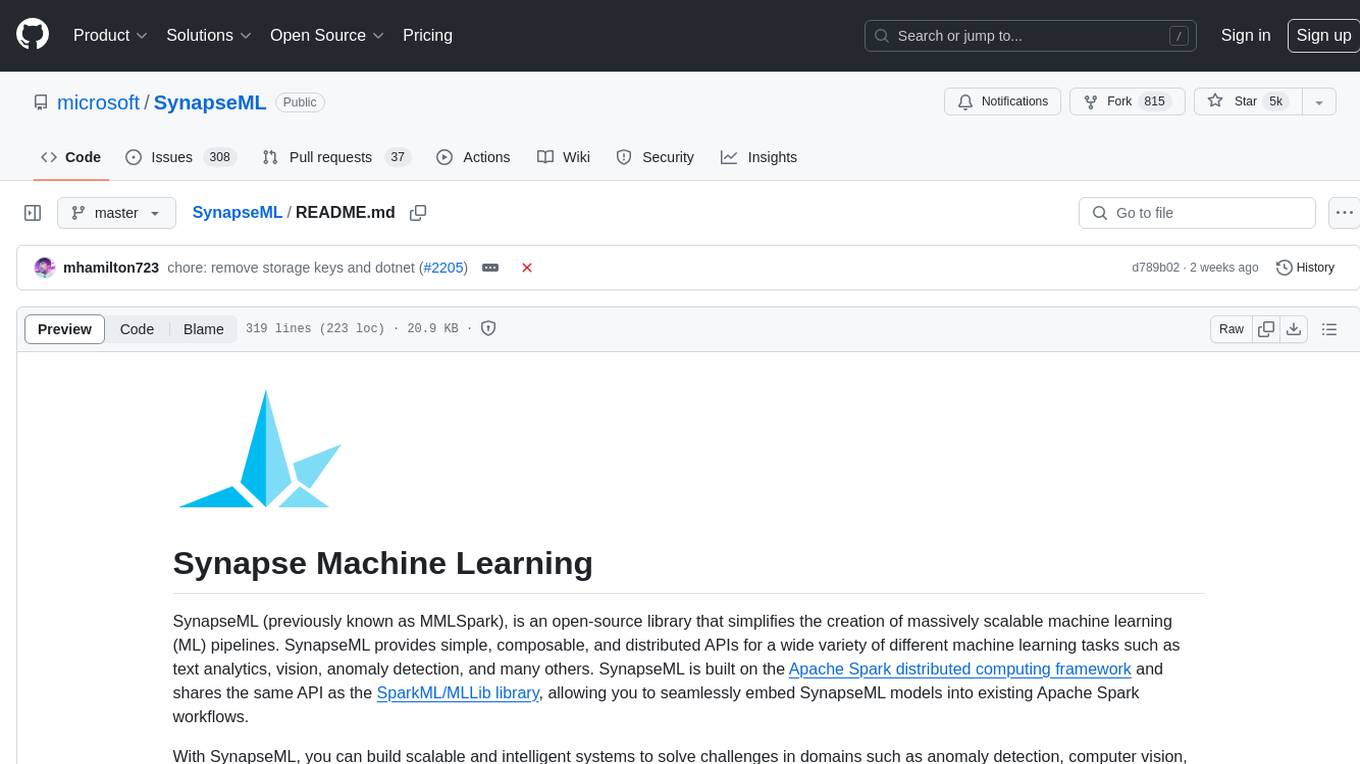Screen dimensions: 1360x764
Task: Open the file History
Action: click(1305, 268)
